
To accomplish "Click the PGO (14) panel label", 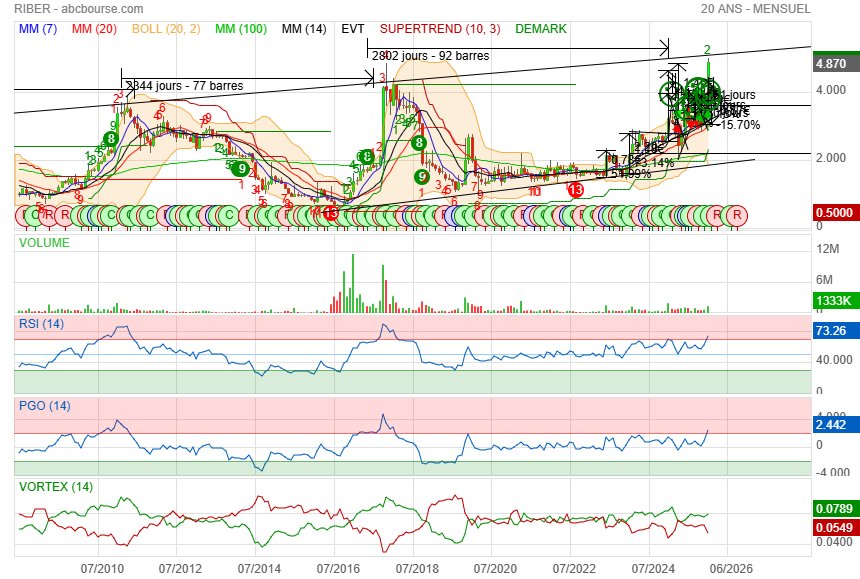I will [45, 406].
